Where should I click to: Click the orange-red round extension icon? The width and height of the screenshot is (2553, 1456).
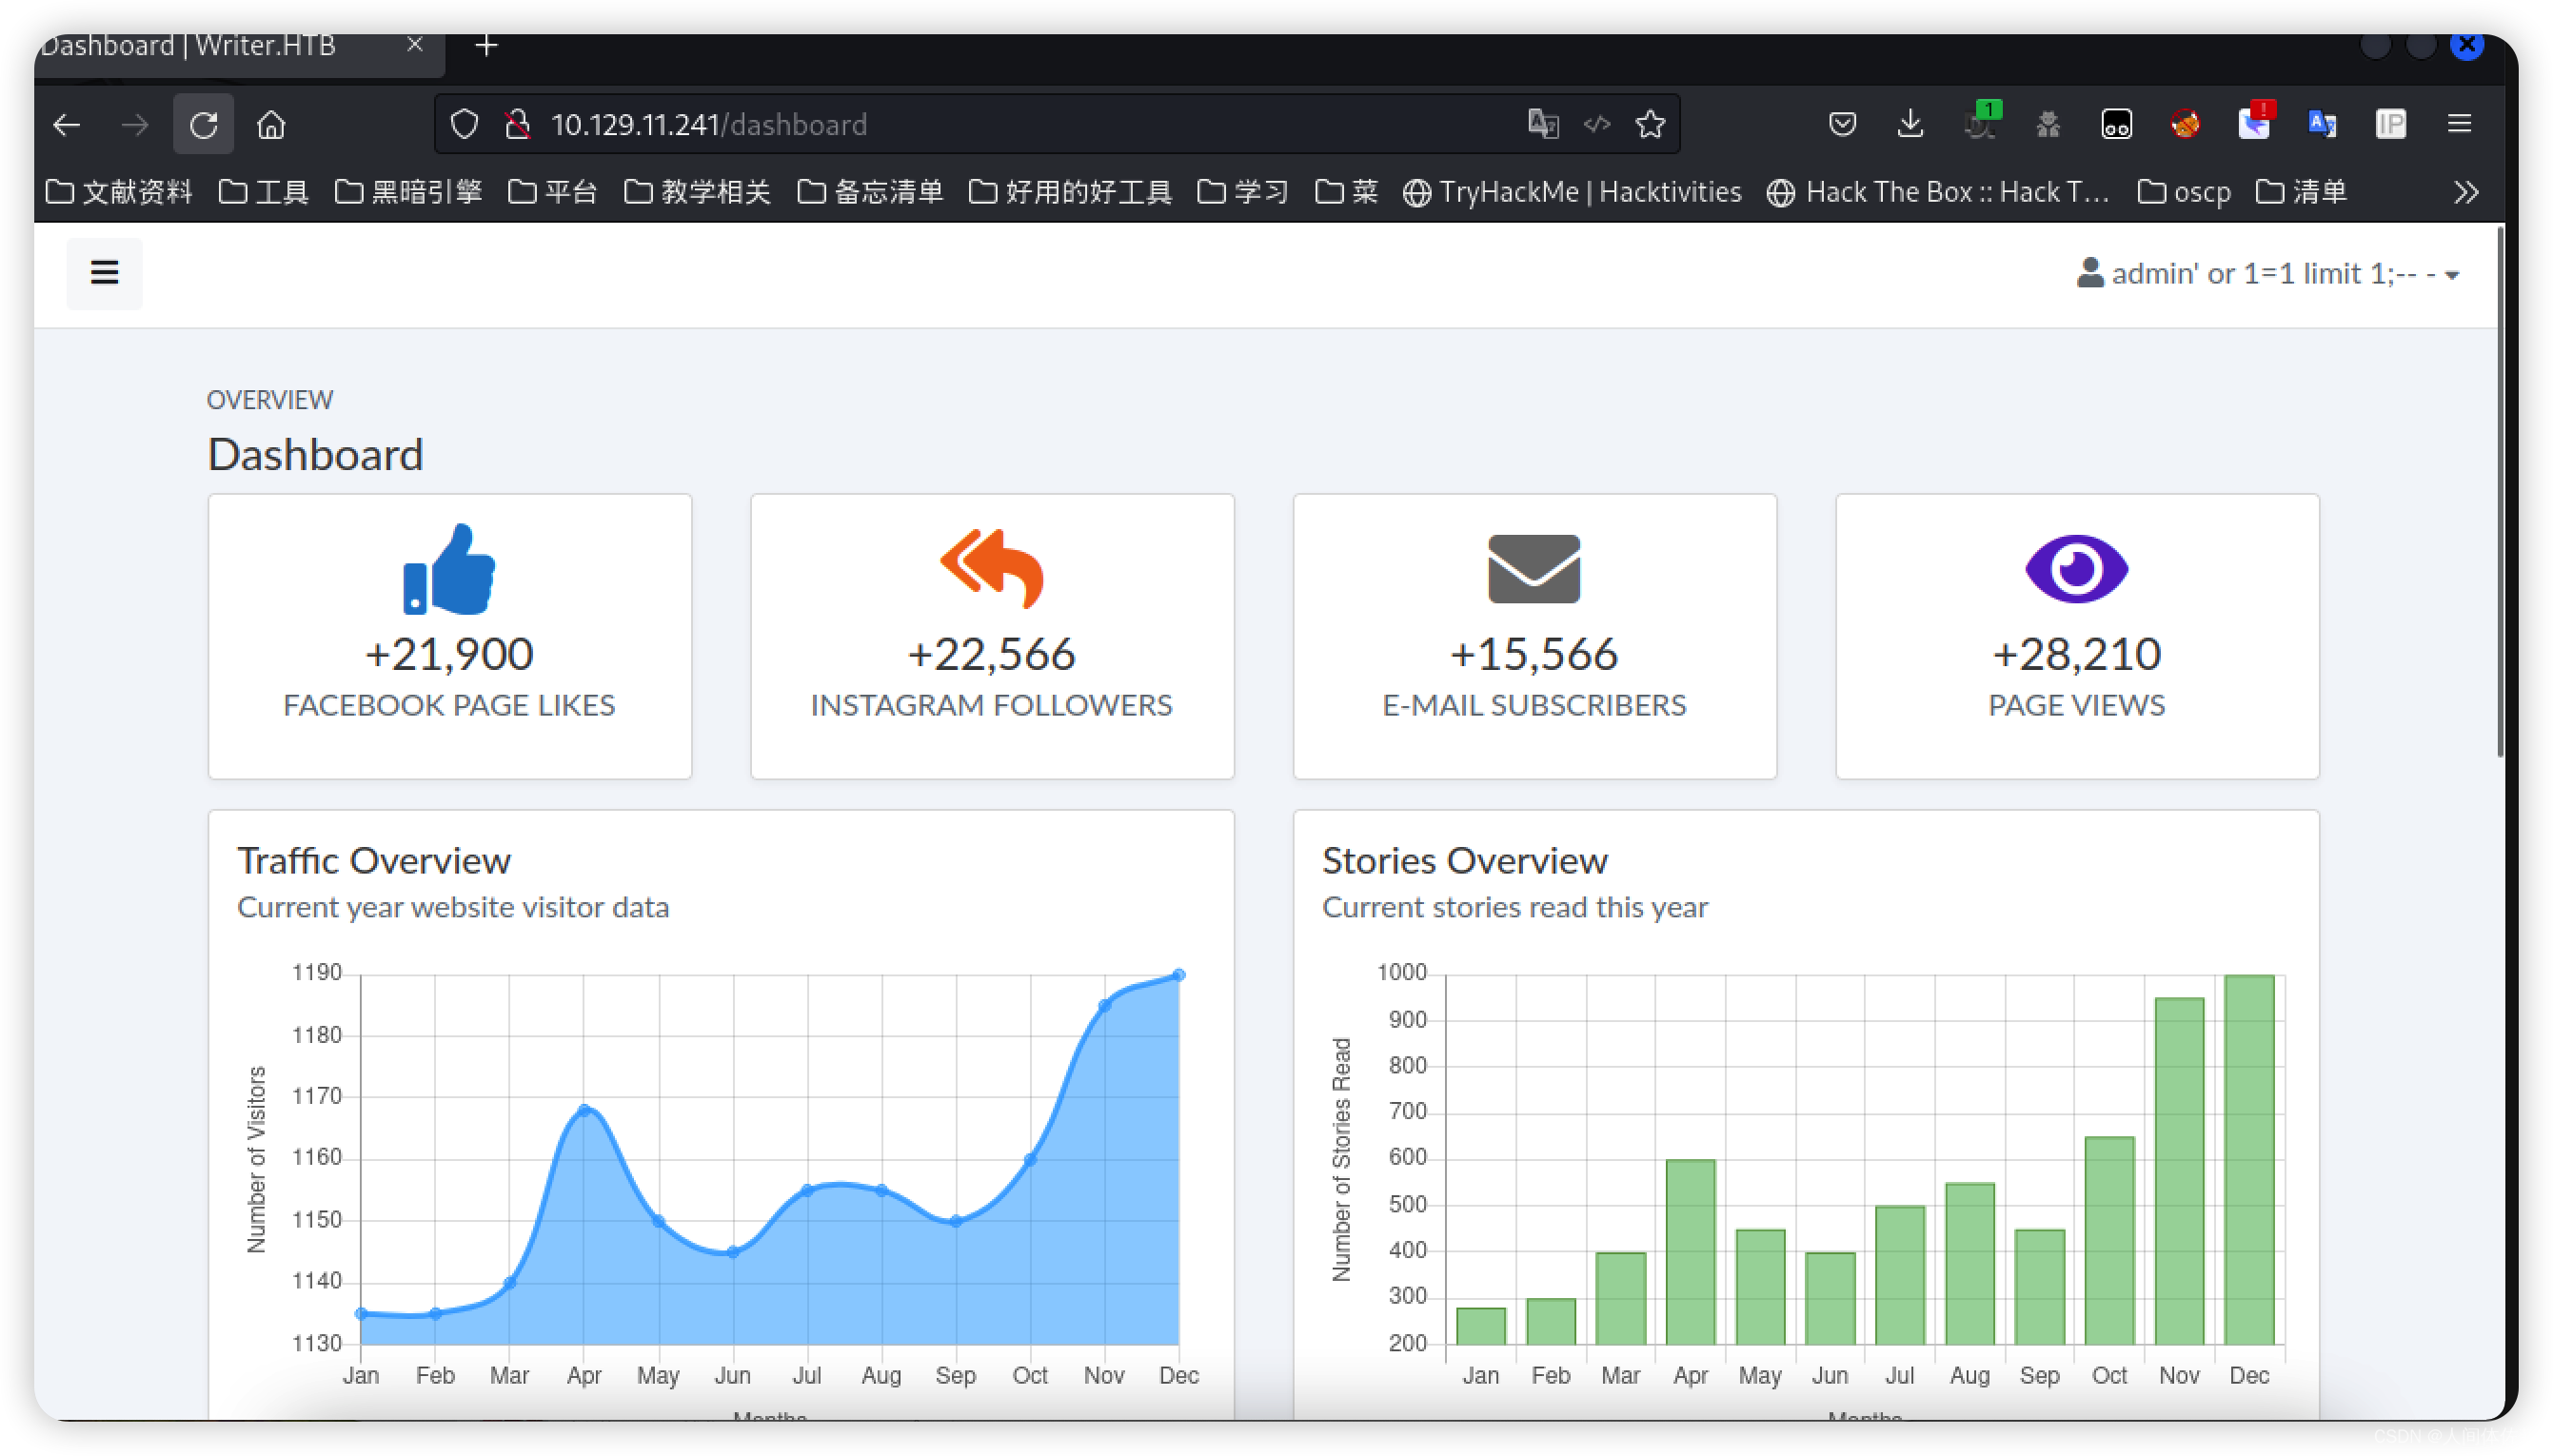click(x=2184, y=125)
